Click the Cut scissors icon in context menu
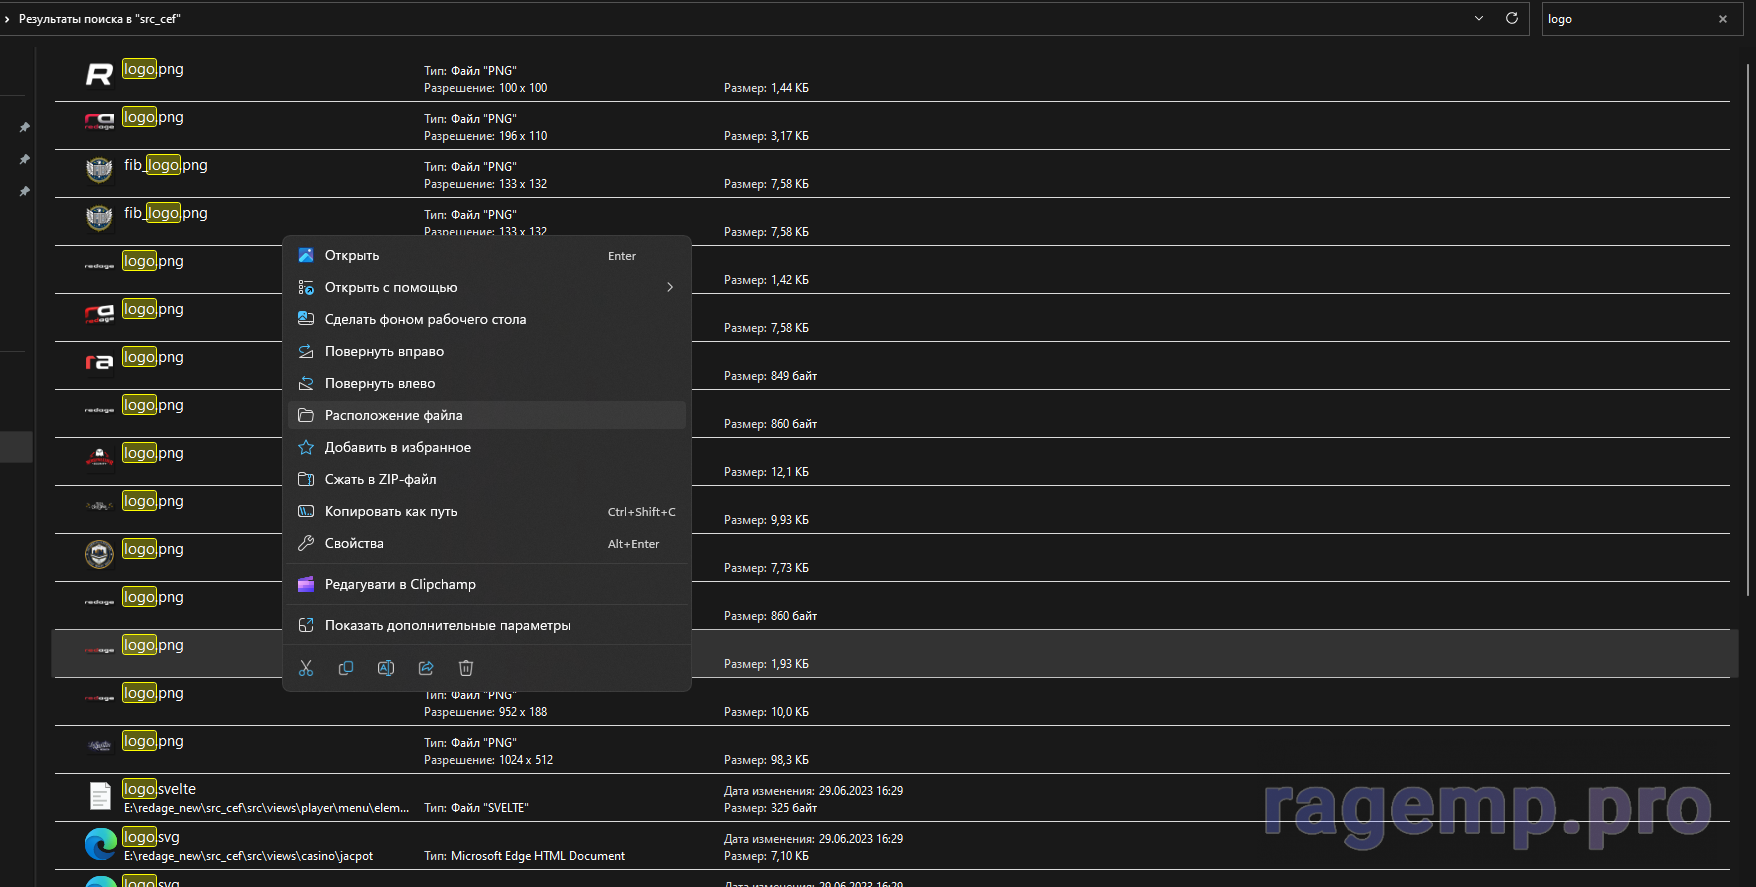 pyautogui.click(x=306, y=668)
